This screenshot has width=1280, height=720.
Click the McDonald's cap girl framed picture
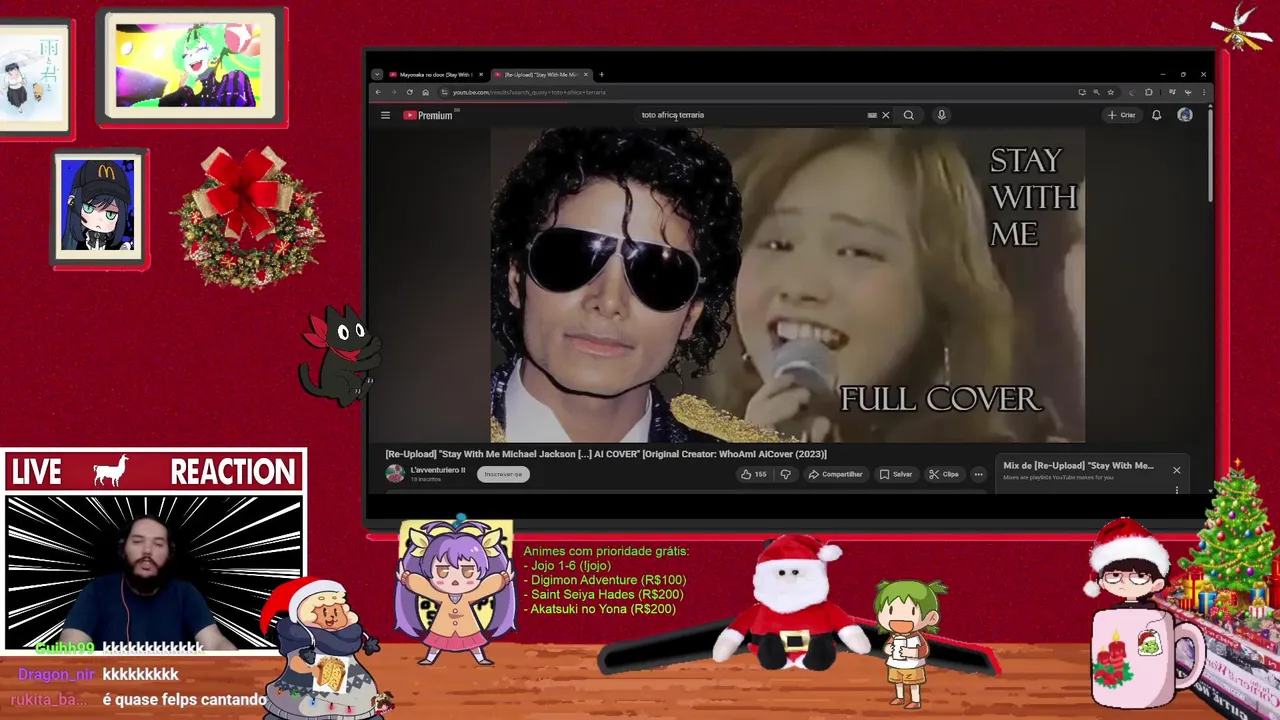coord(98,209)
